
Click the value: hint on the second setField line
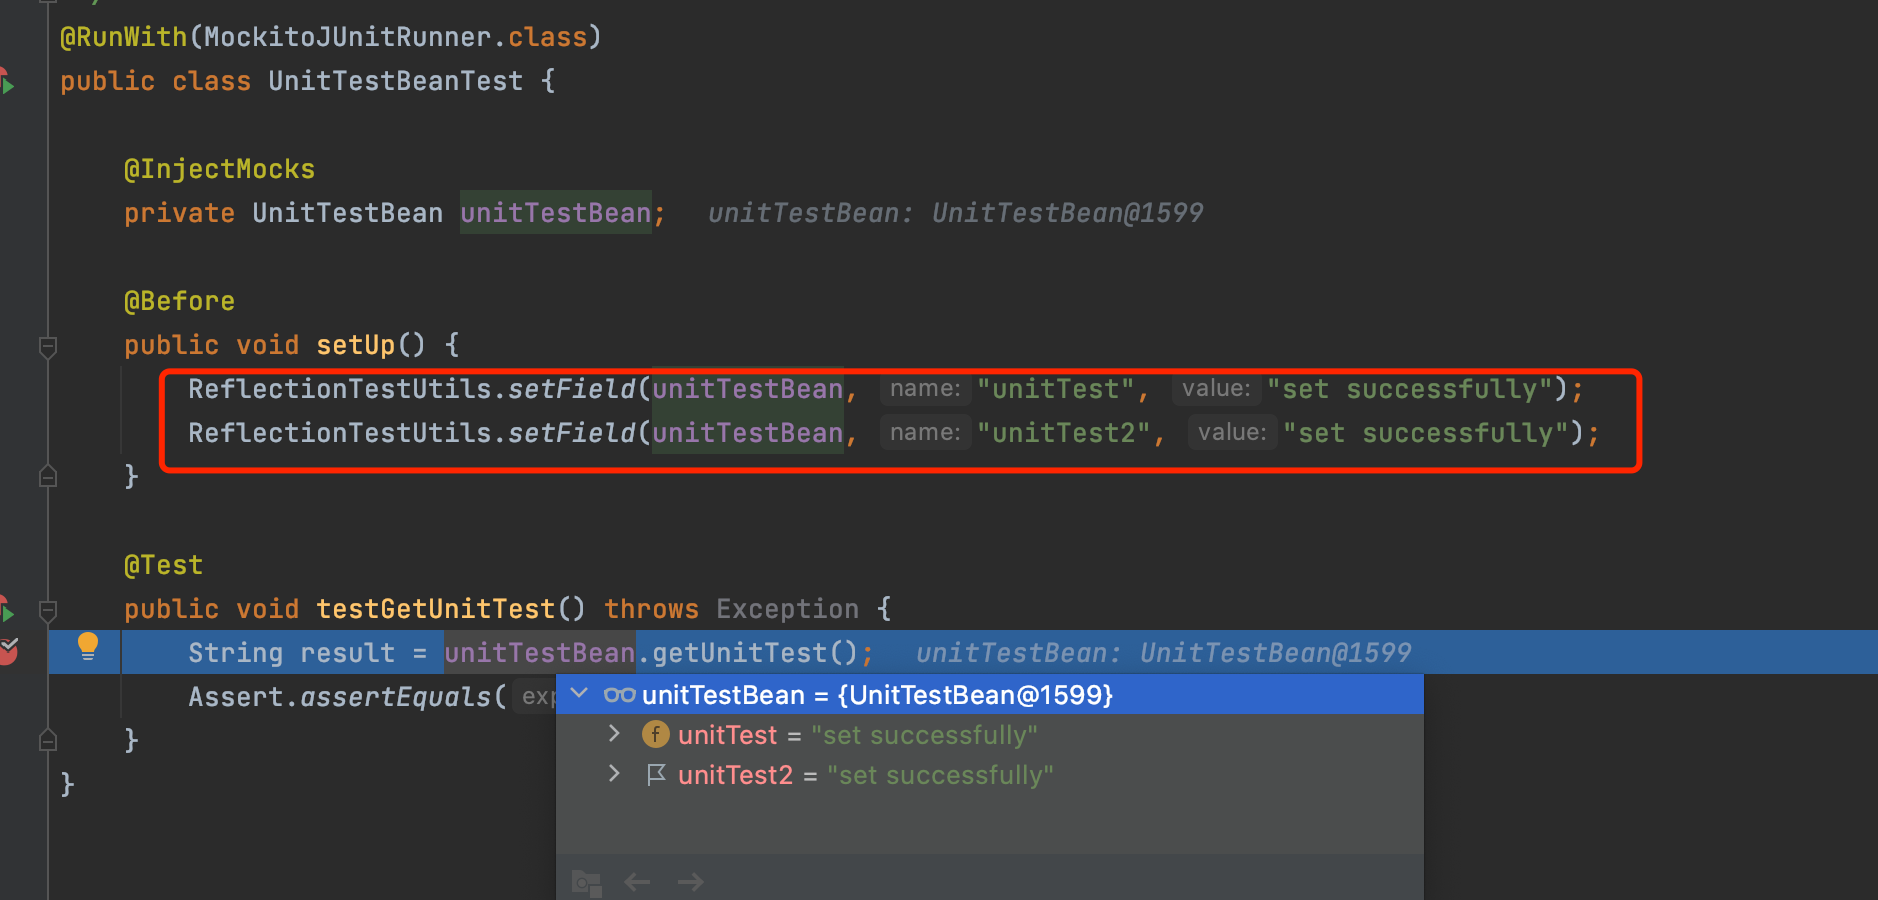point(1232,433)
